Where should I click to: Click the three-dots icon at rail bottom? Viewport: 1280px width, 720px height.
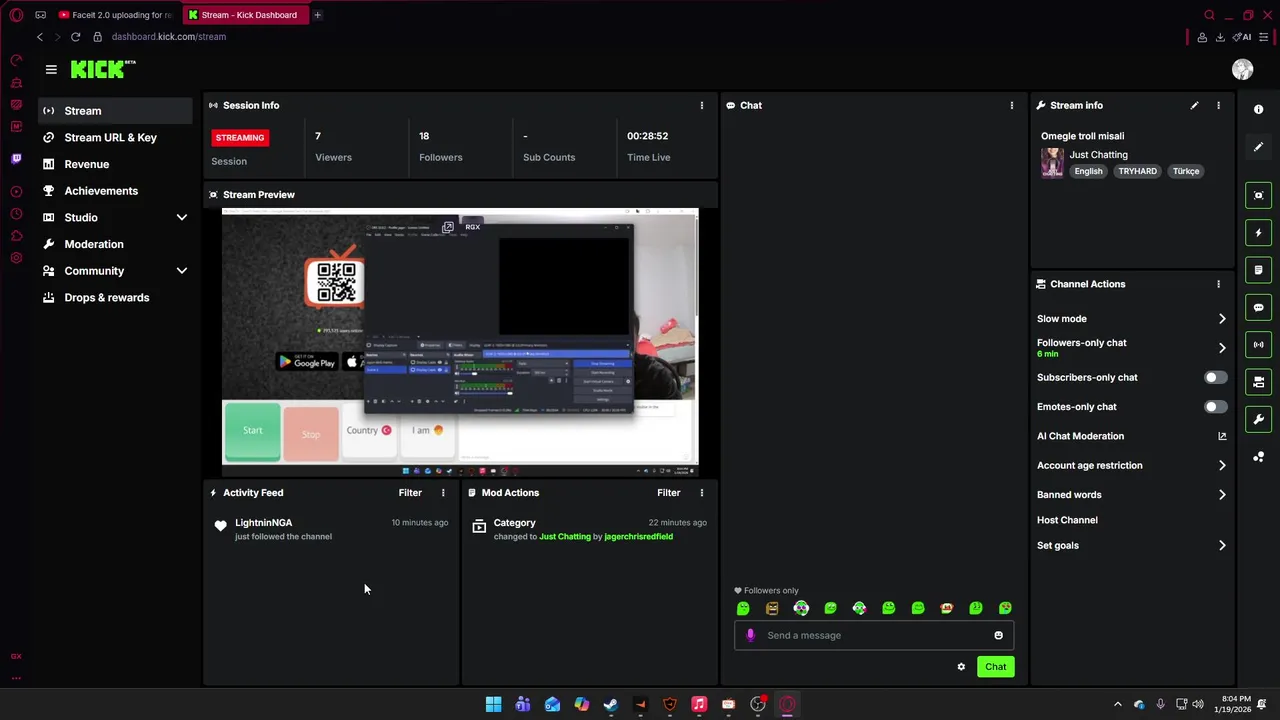point(1258,457)
